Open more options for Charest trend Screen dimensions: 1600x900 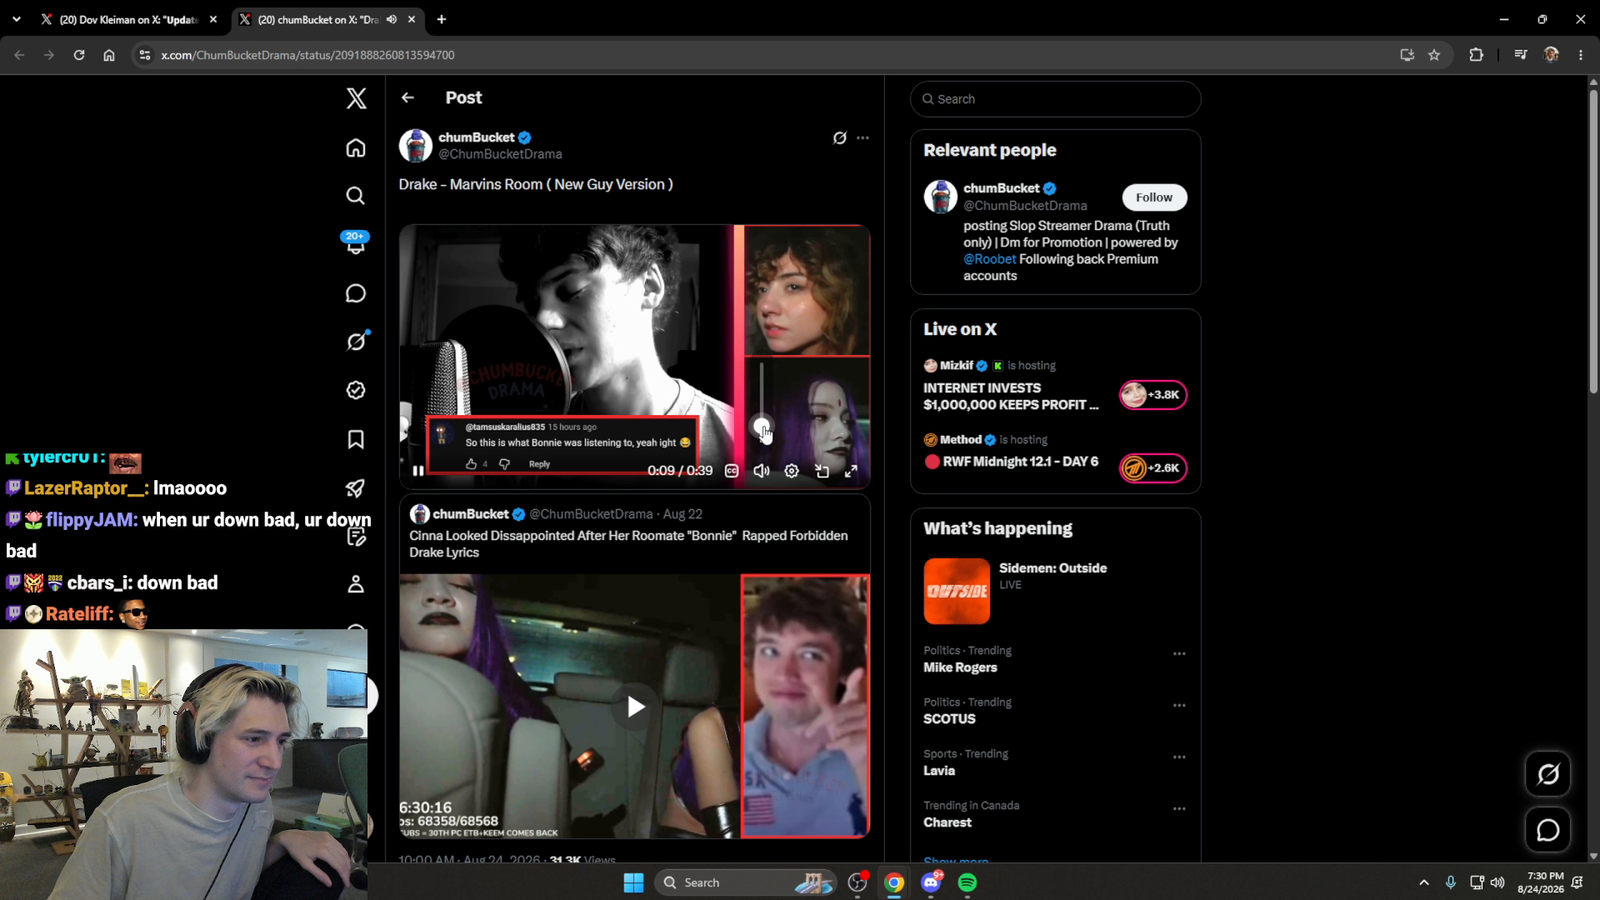1179,808
